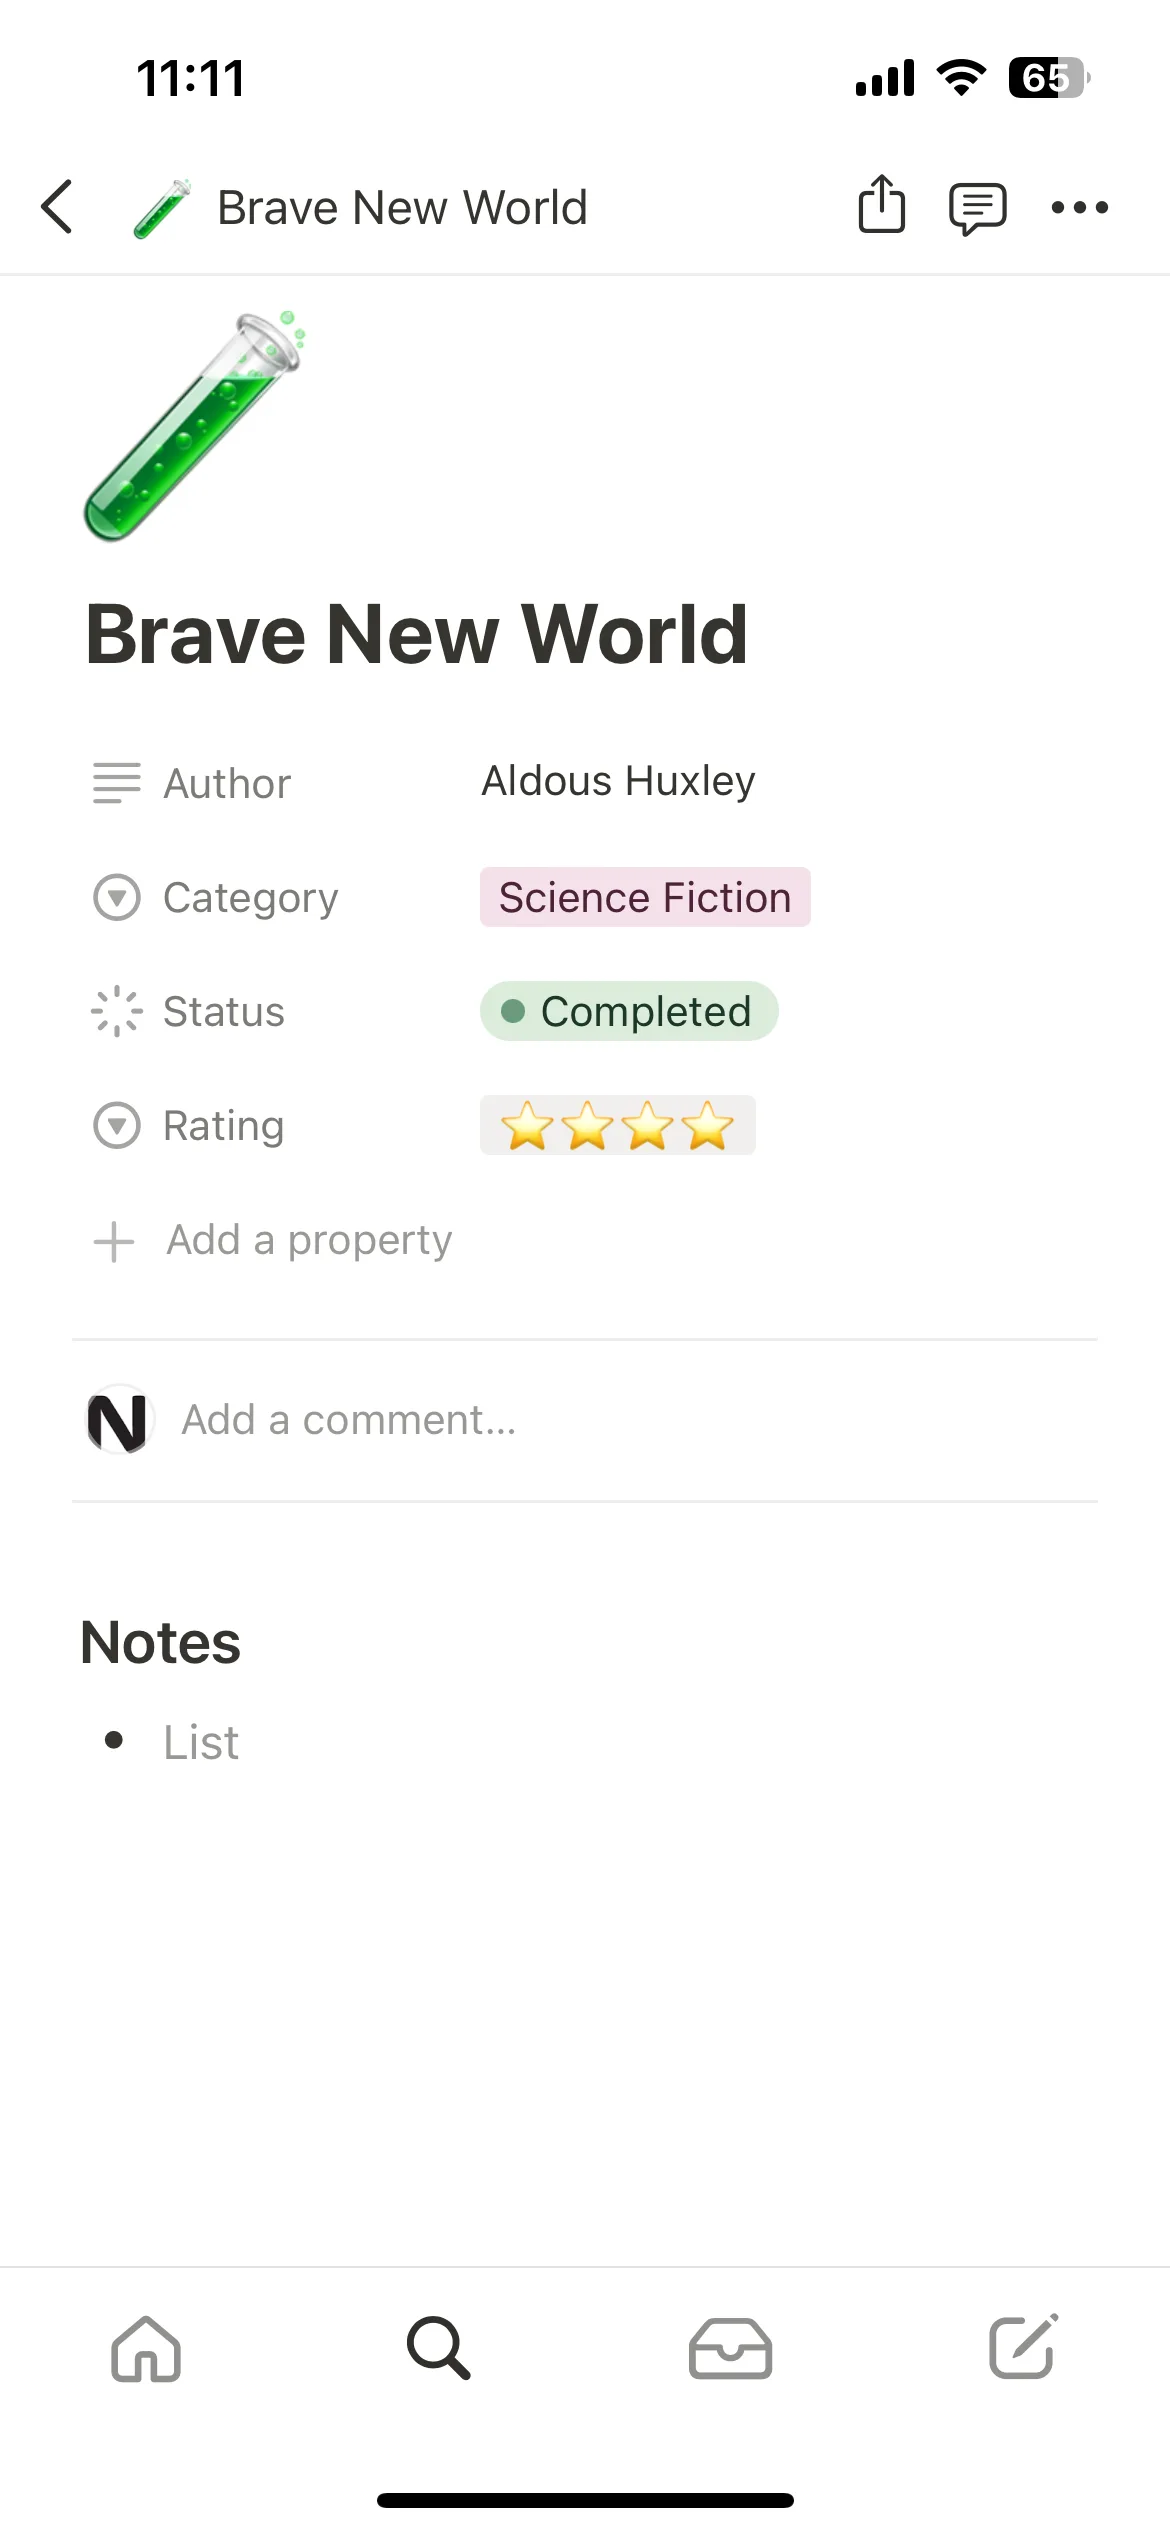Tap the four-star rating value
This screenshot has height=2532, width=1170.
click(x=618, y=1125)
